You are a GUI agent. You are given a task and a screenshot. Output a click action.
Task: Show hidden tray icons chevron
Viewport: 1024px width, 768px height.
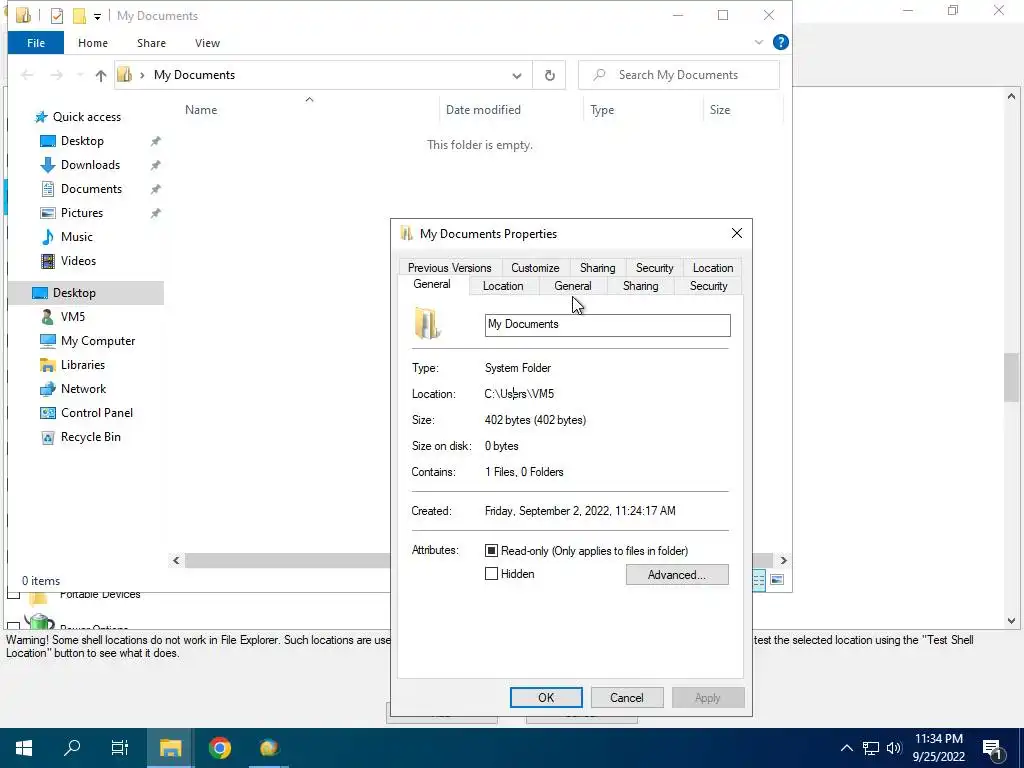846,748
